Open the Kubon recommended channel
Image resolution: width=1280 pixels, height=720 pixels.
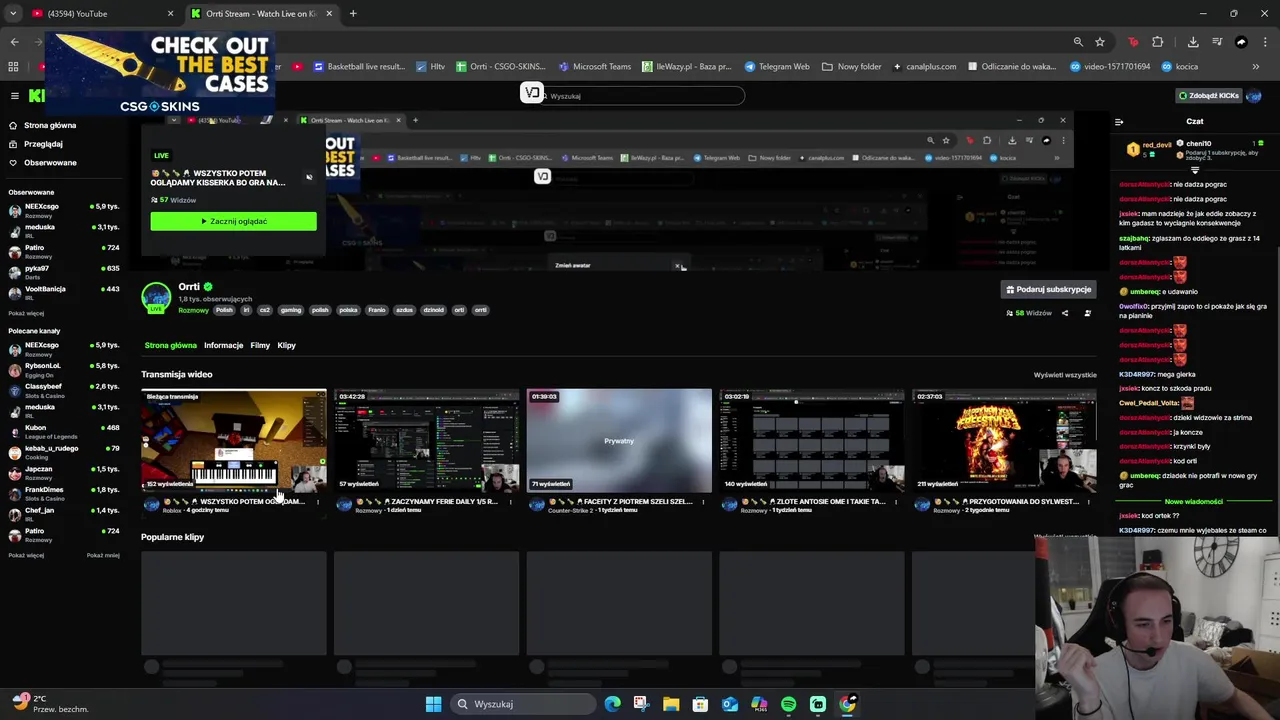(64, 431)
